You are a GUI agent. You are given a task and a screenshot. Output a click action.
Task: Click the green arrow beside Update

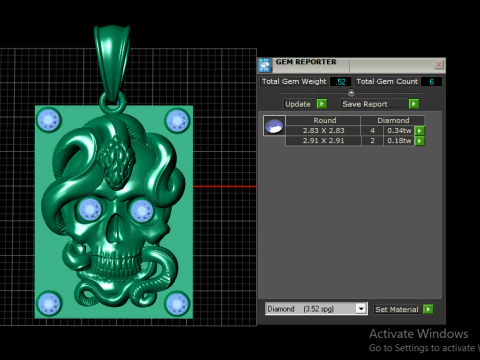(322, 104)
